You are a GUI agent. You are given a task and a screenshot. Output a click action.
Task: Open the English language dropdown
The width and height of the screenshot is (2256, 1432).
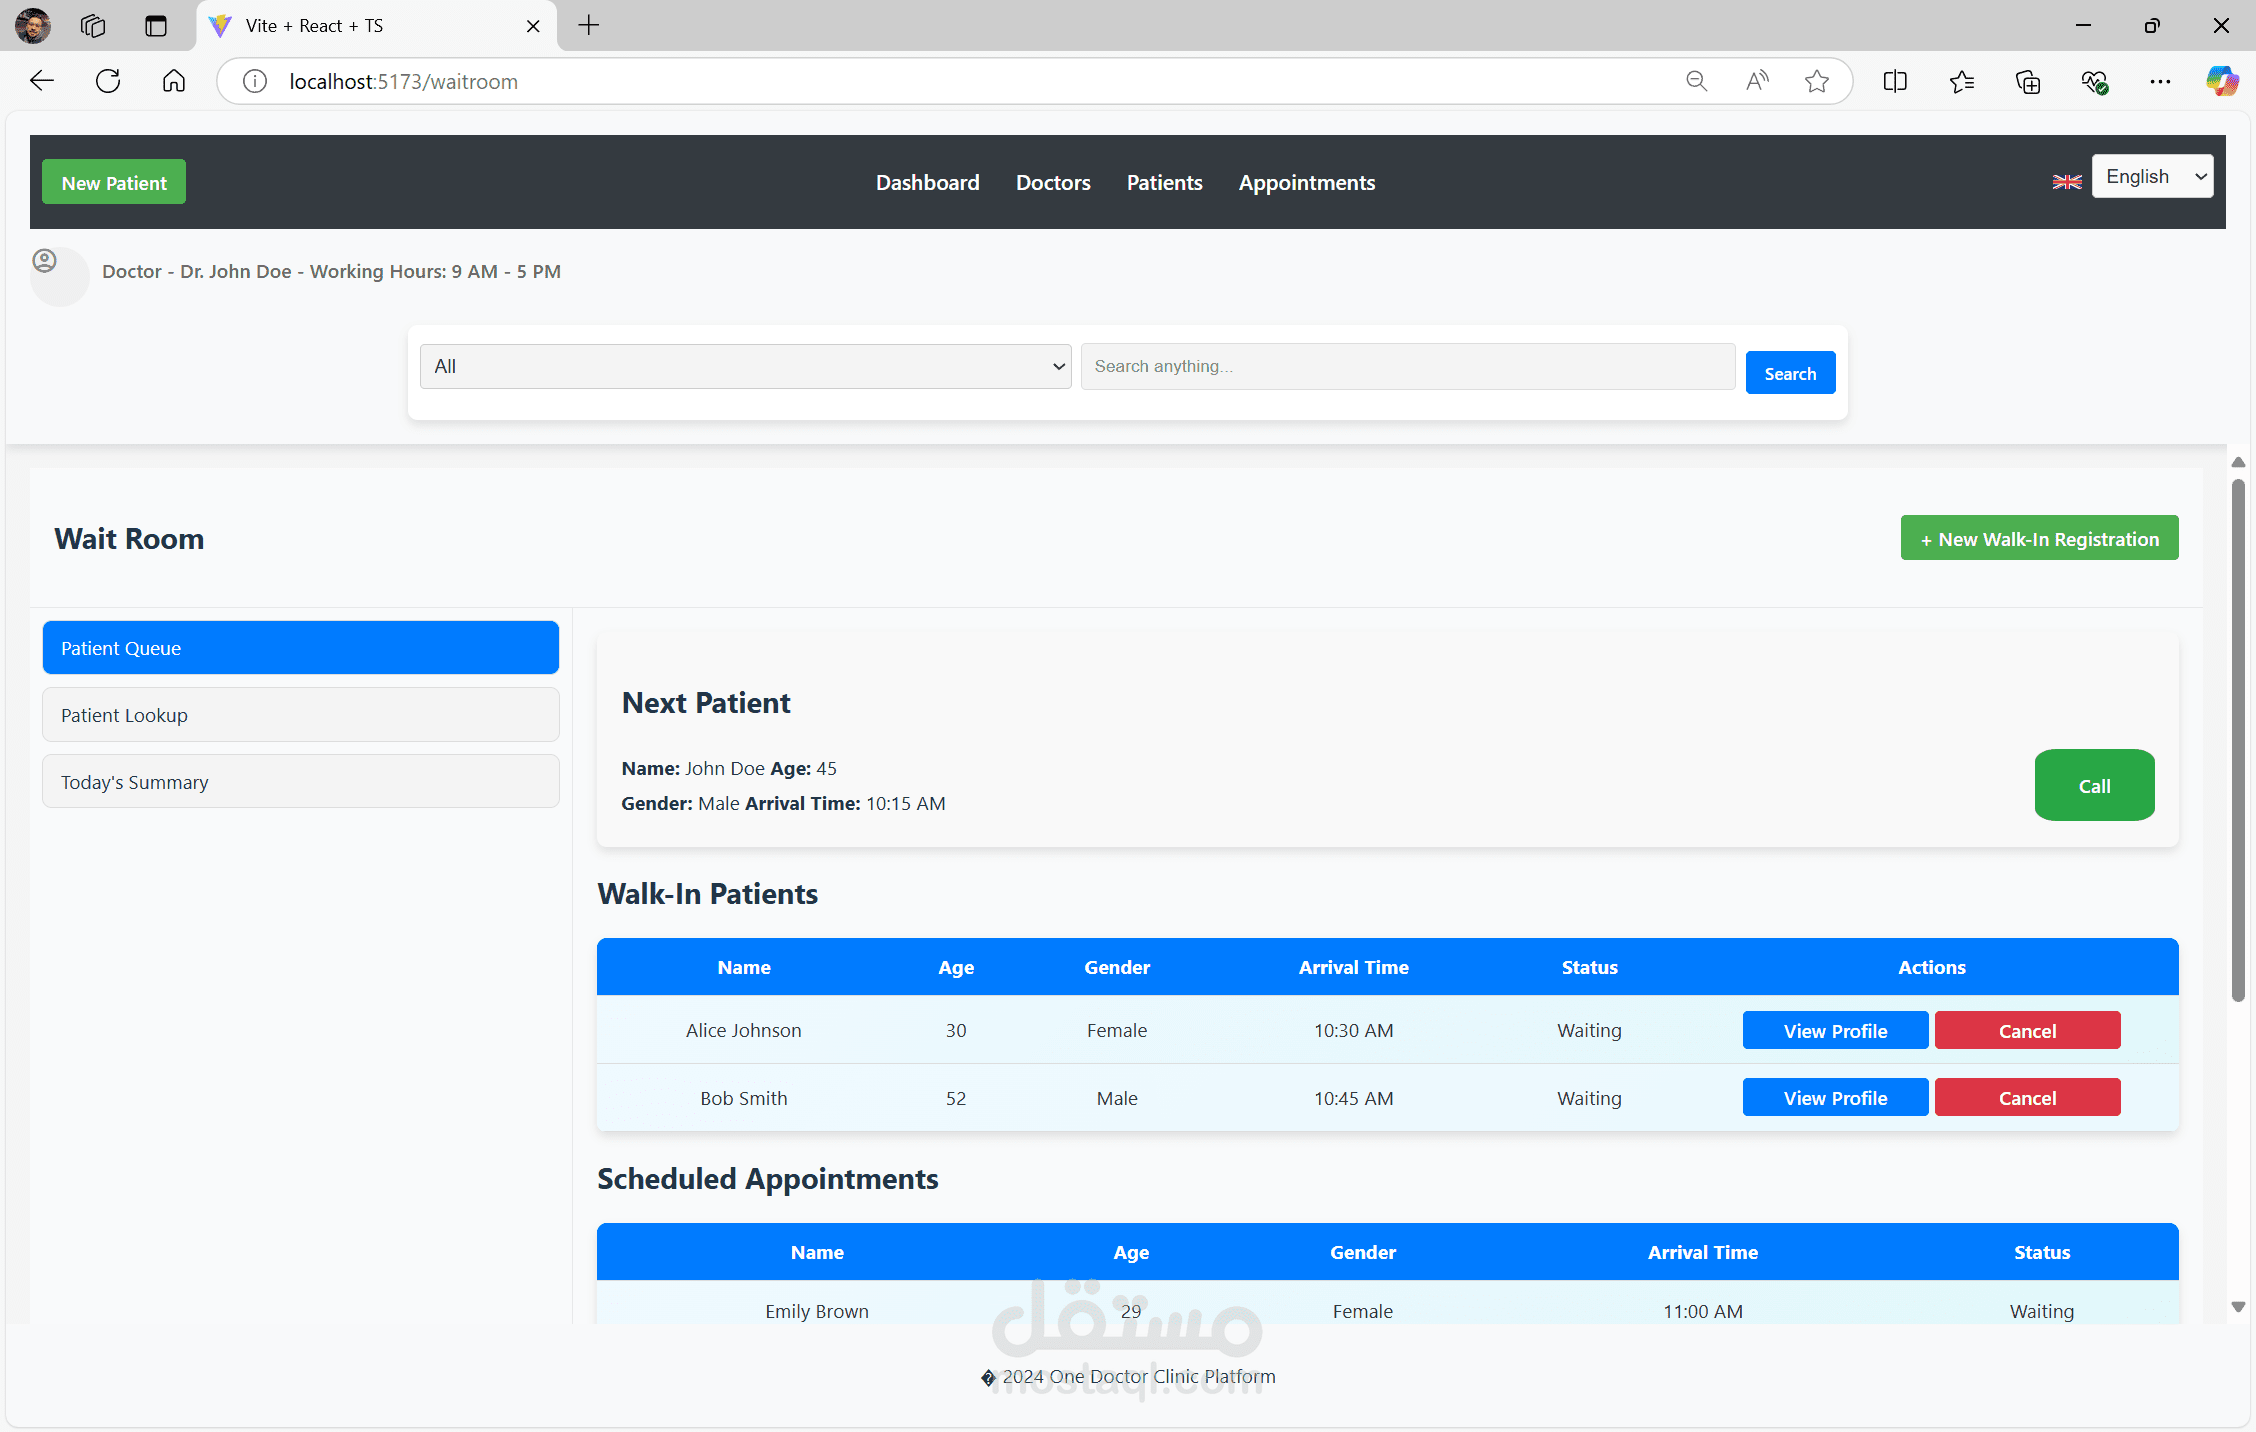click(x=2152, y=176)
